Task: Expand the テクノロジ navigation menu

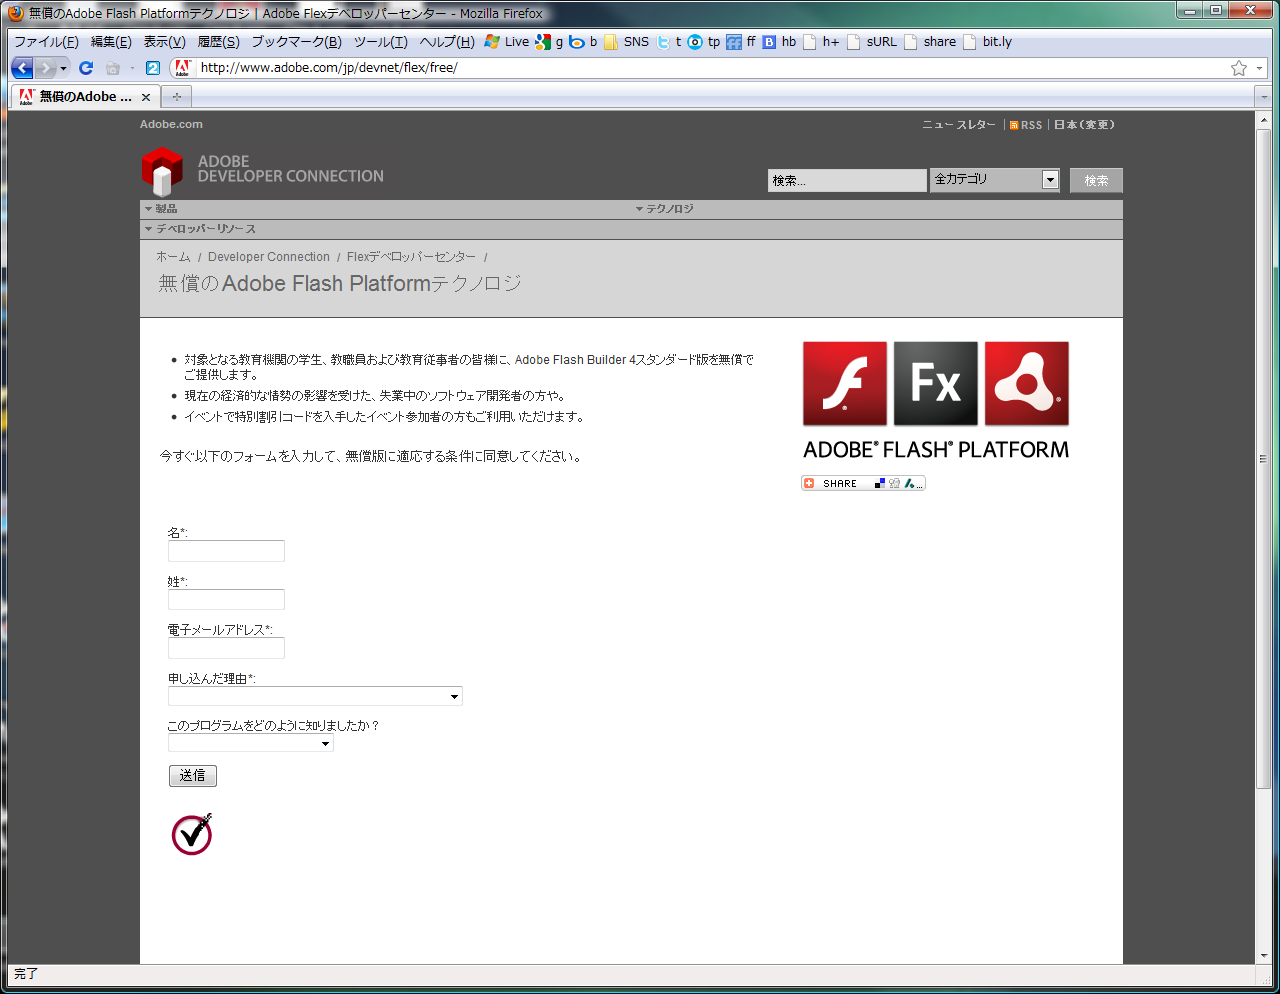Action: 664,209
